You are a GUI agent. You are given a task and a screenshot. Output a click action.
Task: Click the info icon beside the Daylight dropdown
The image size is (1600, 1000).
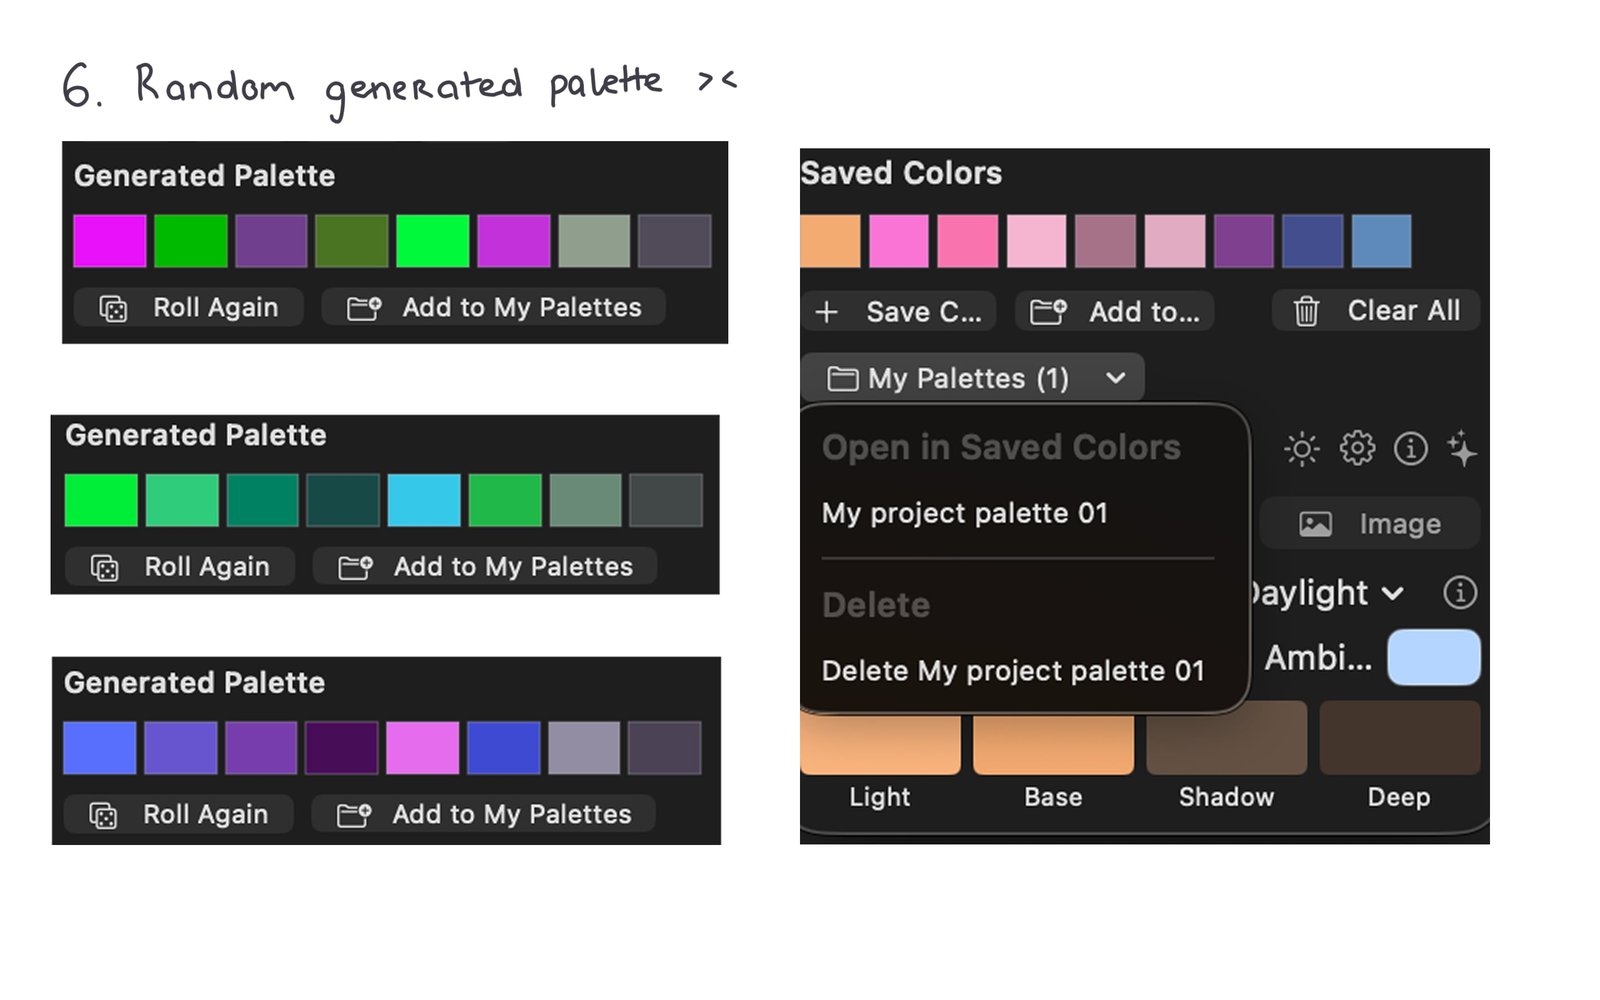coord(1460,593)
